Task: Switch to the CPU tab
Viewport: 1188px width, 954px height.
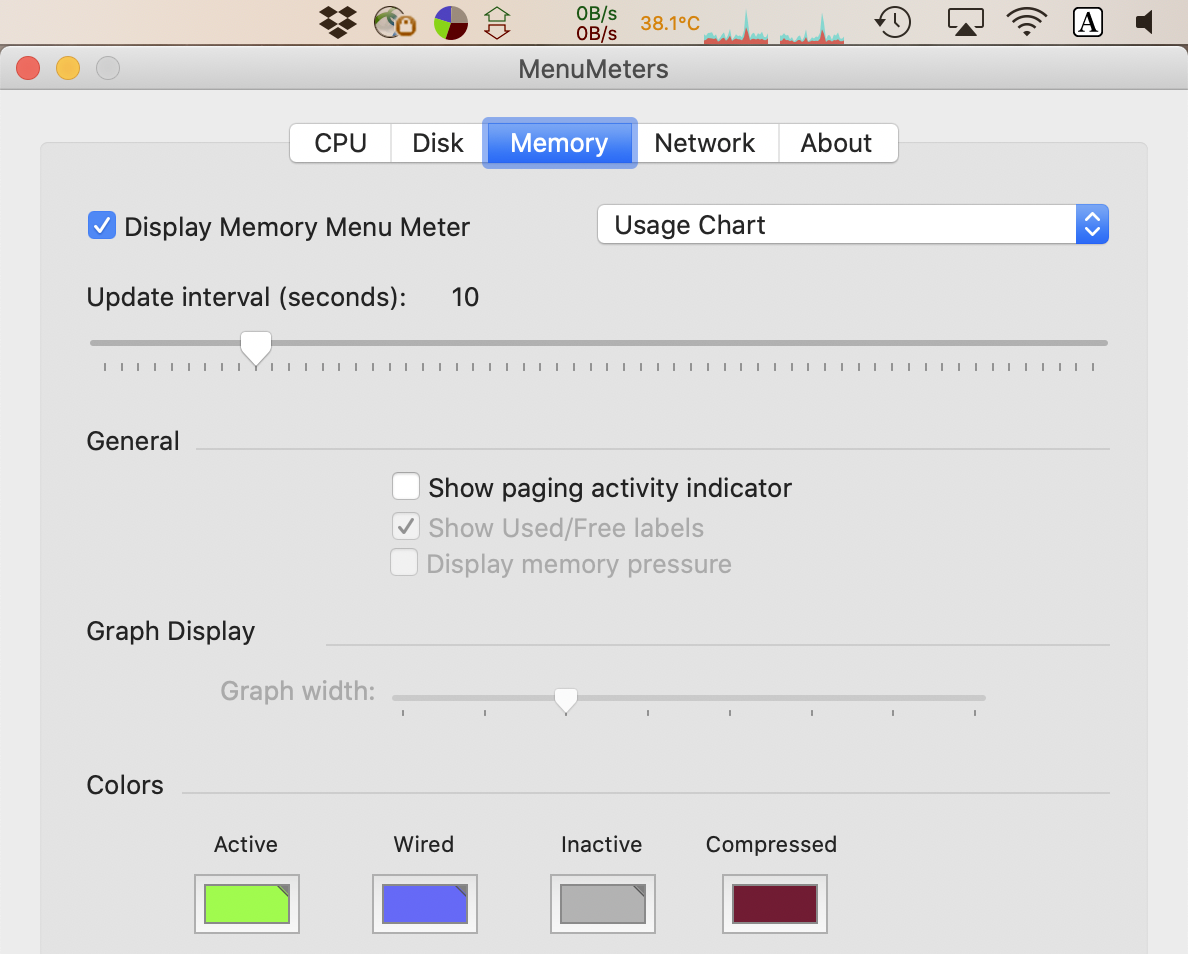Action: click(340, 143)
